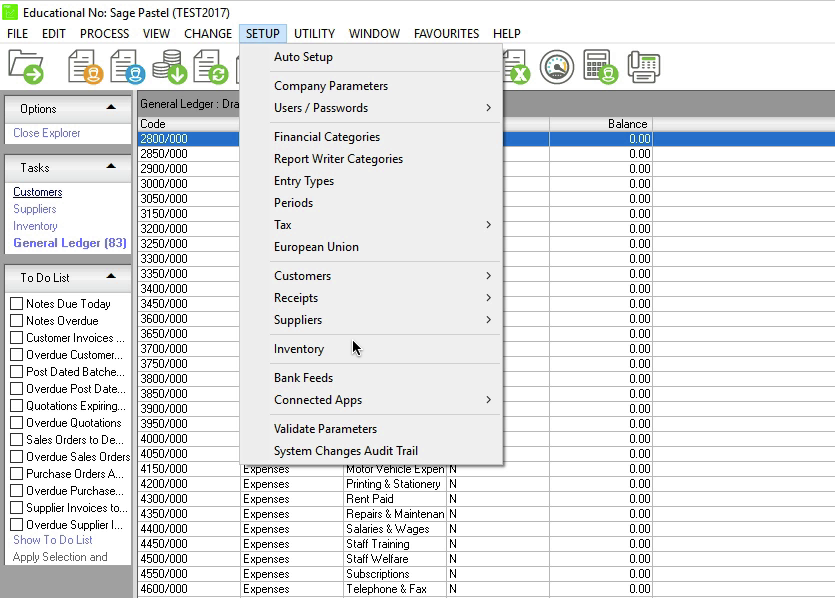Select account row 4150/000
The height and width of the screenshot is (598, 835).
(164, 469)
